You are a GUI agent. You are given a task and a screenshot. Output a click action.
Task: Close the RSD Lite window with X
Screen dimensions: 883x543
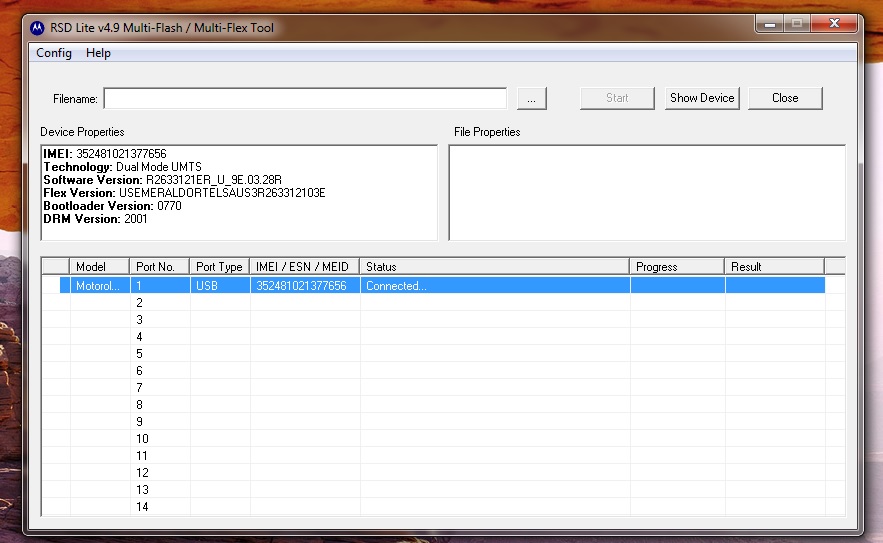pyautogui.click(x=834, y=24)
